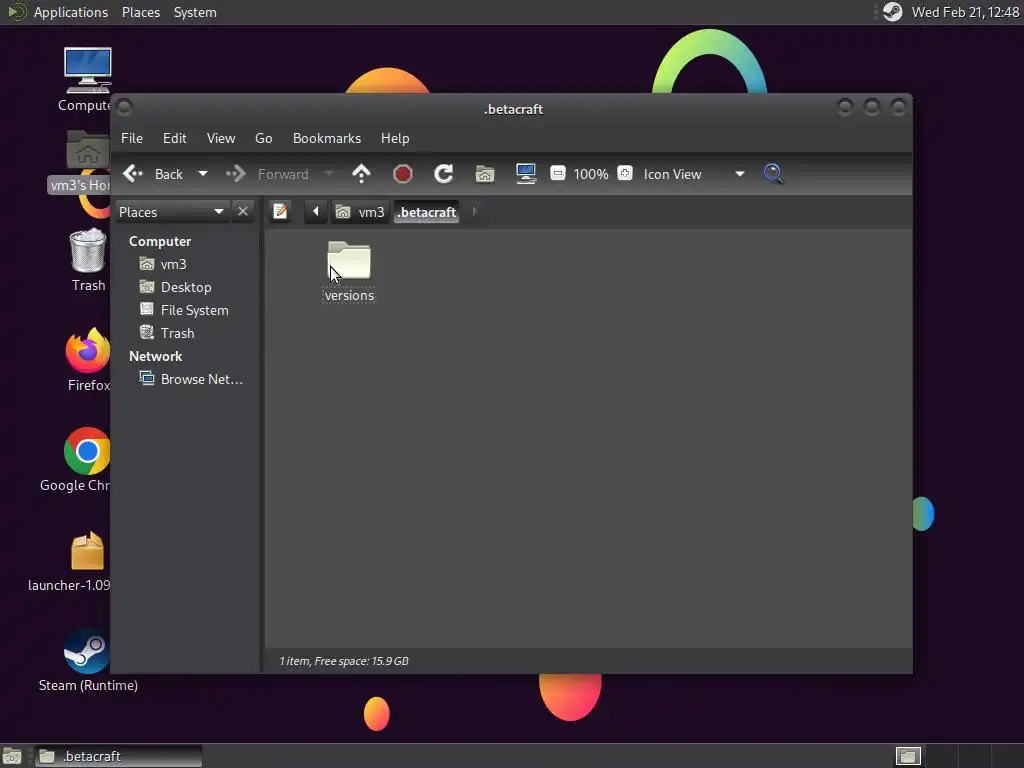This screenshot has width=1024, height=768.
Task: Toggle text-based location entry pencil icon
Action: (281, 212)
